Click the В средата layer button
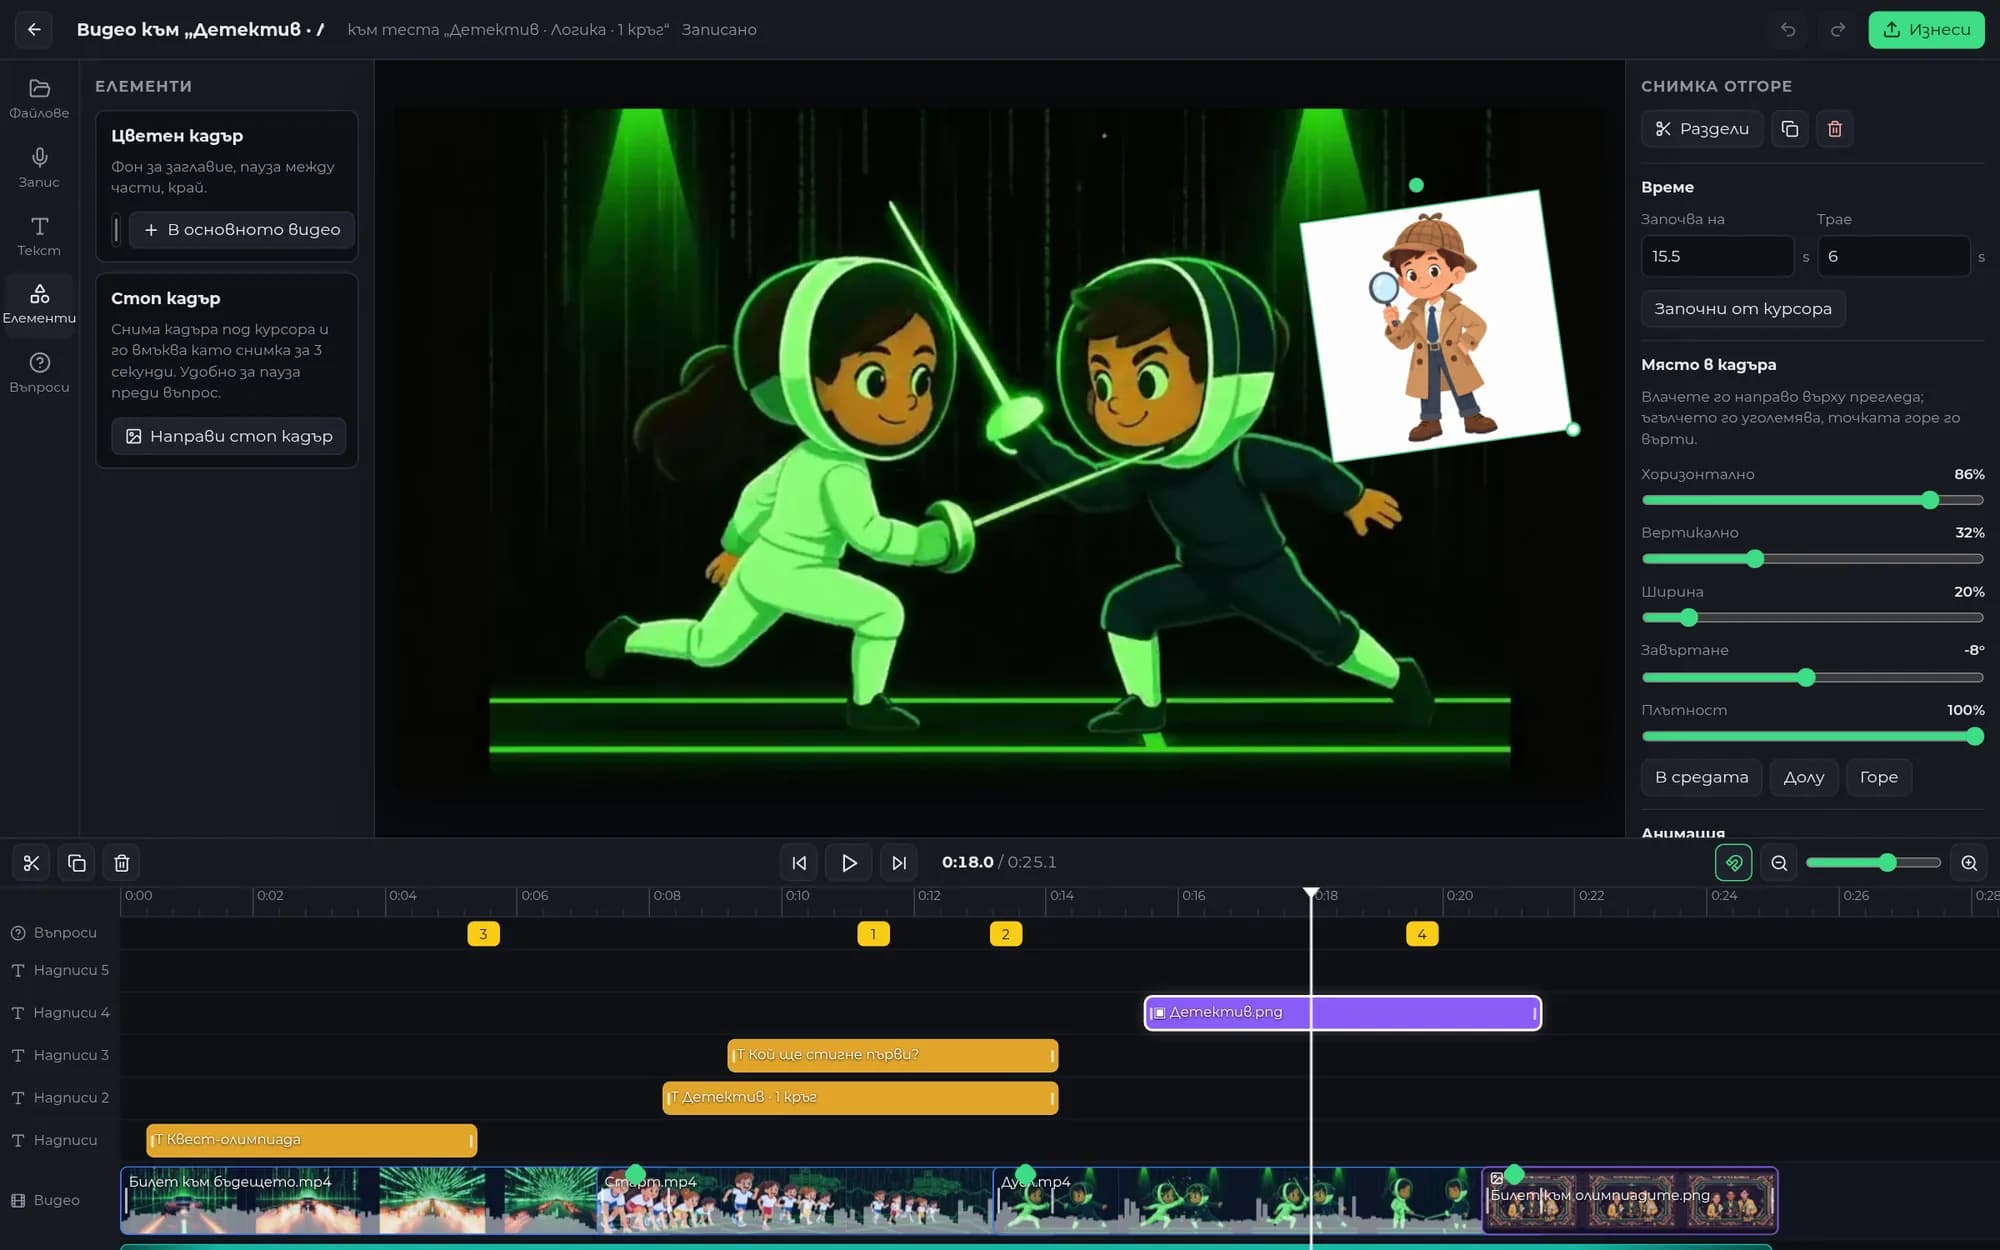2000x1250 pixels. [x=1701, y=777]
